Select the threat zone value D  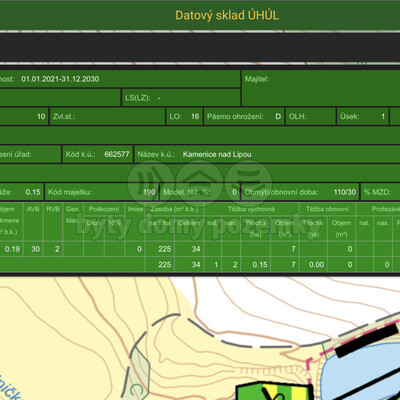278,117
